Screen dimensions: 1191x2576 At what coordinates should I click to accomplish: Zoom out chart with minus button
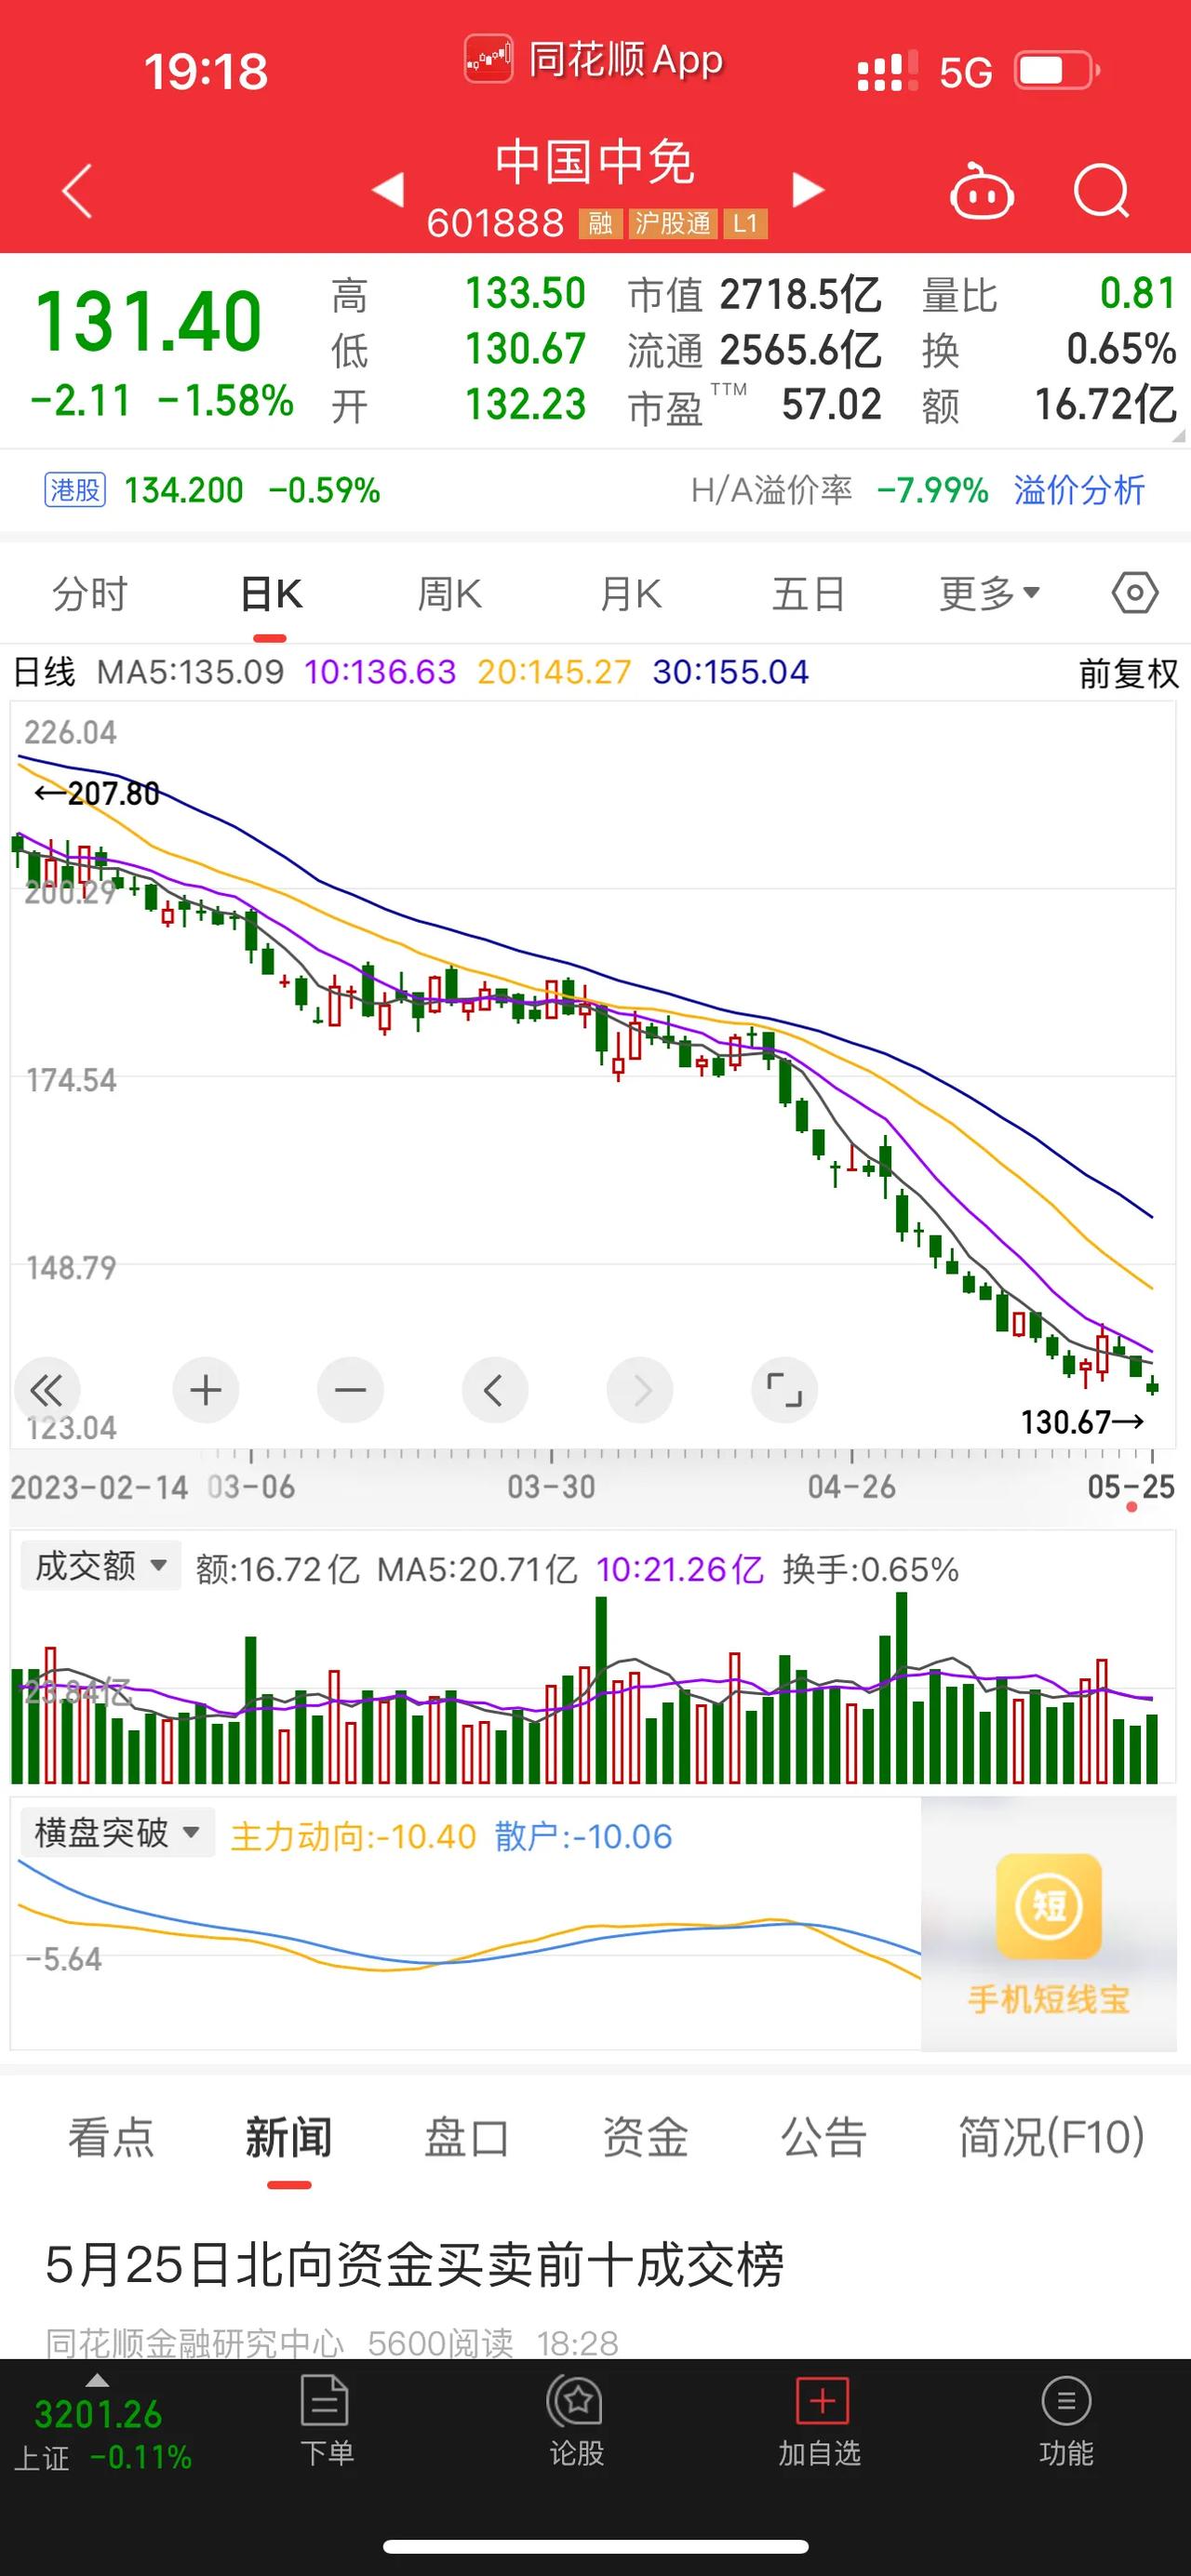[350, 1390]
